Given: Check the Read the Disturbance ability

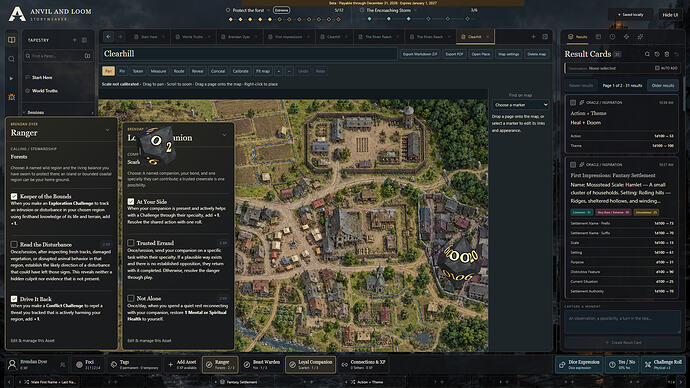Looking at the screenshot, I should (14, 244).
